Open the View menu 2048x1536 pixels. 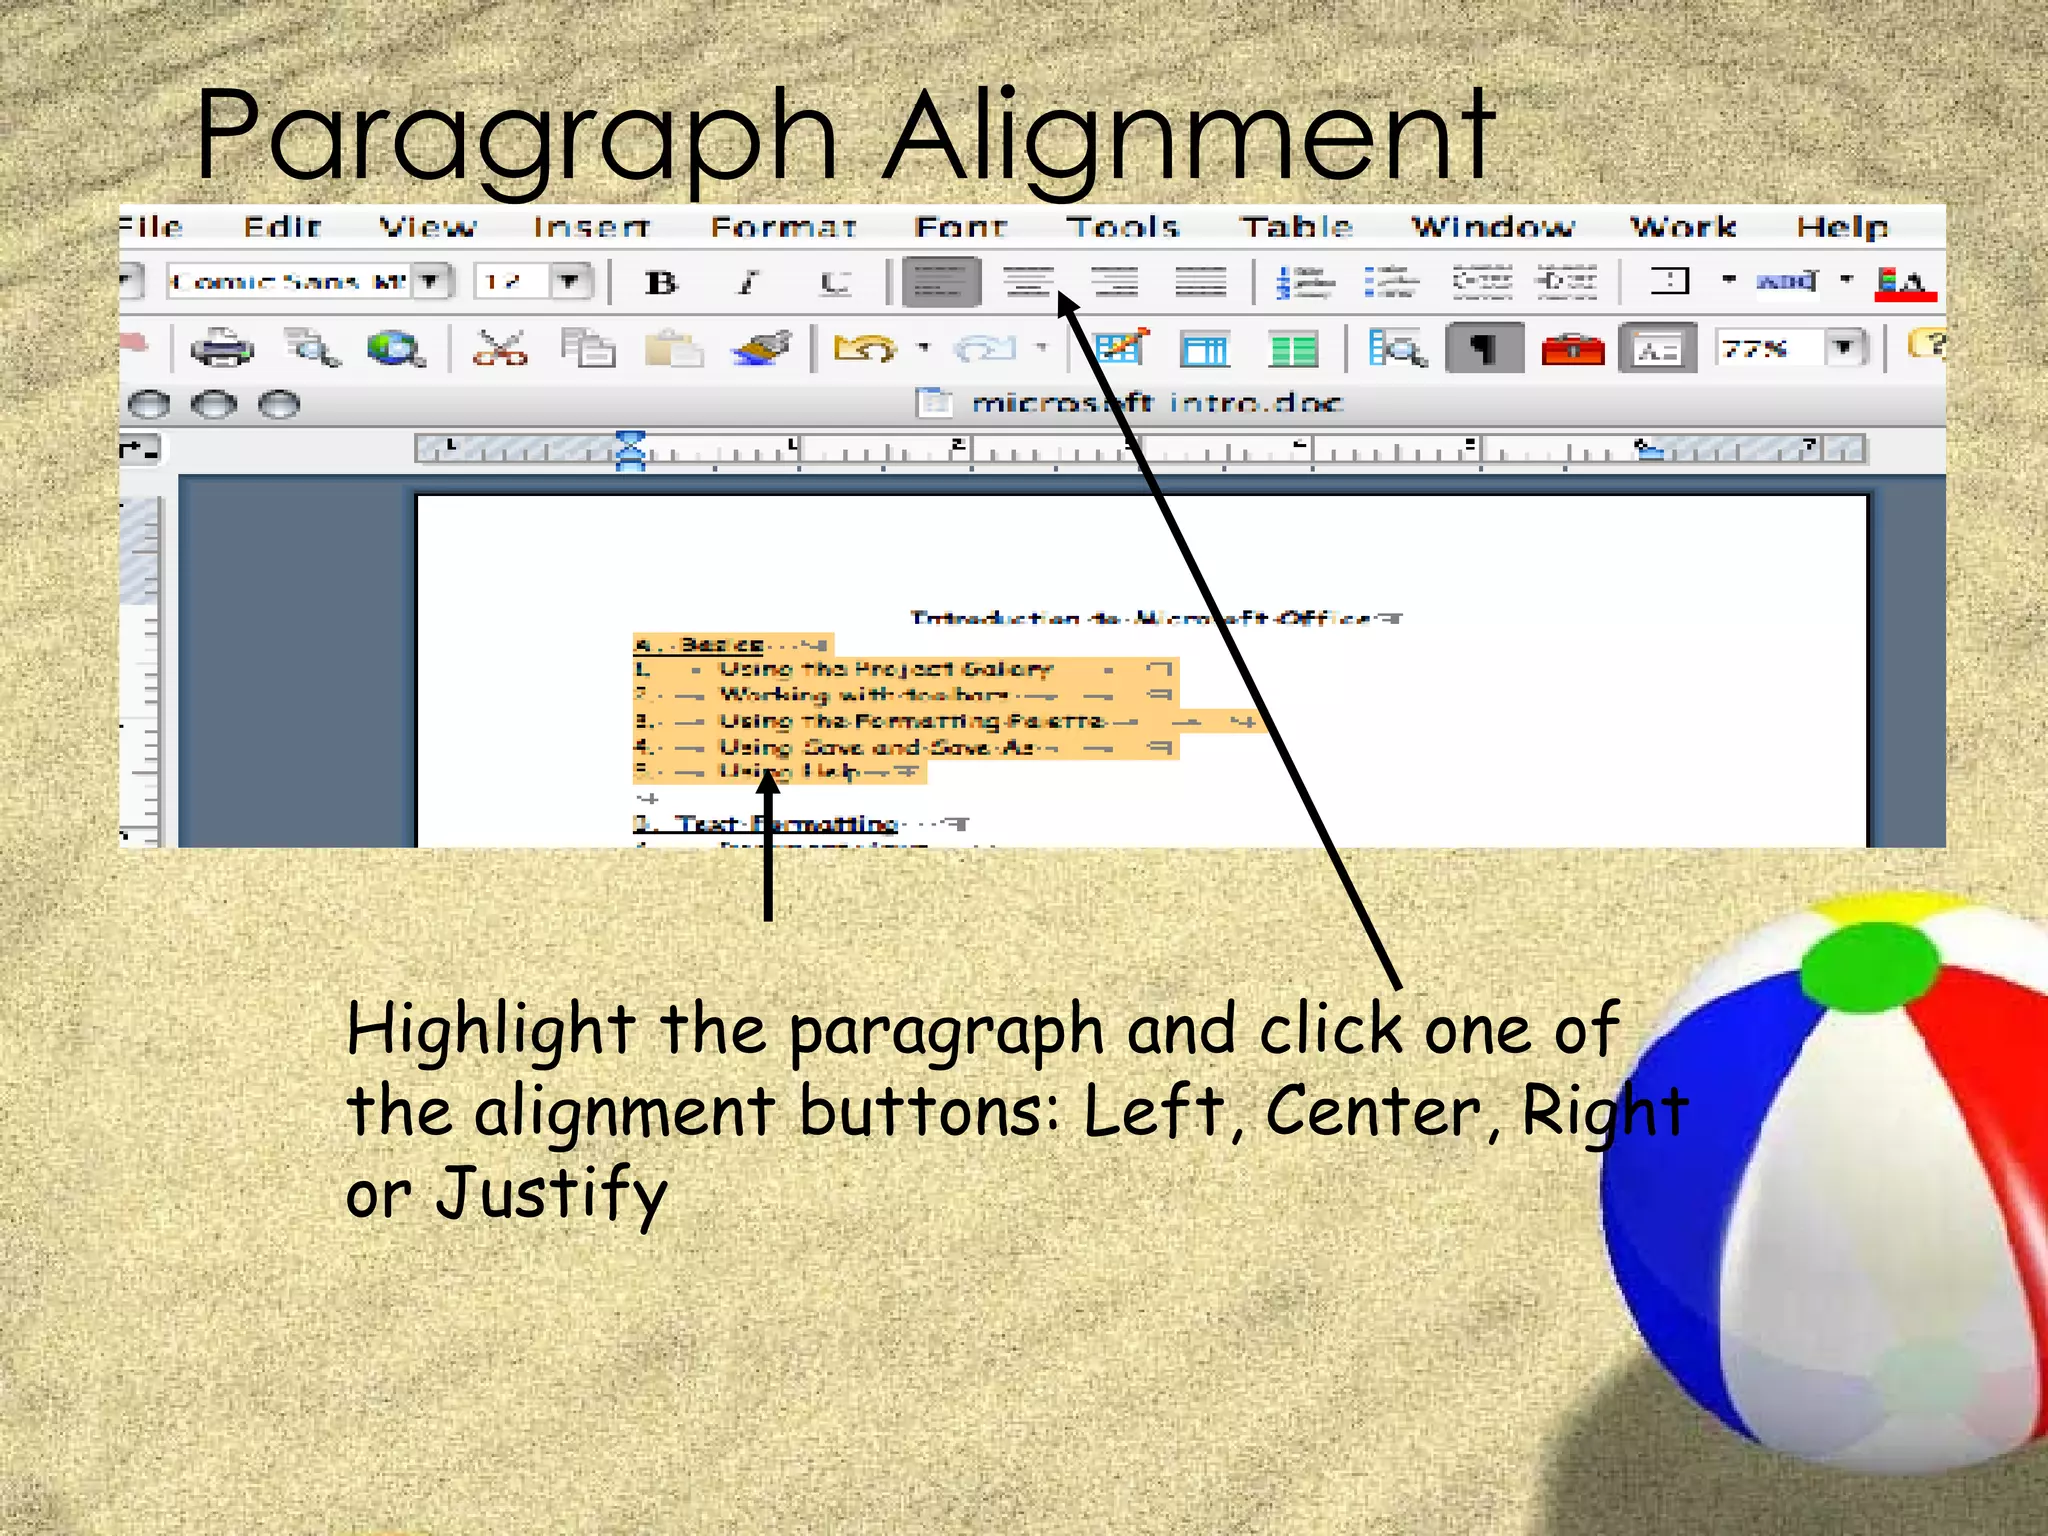428,227
